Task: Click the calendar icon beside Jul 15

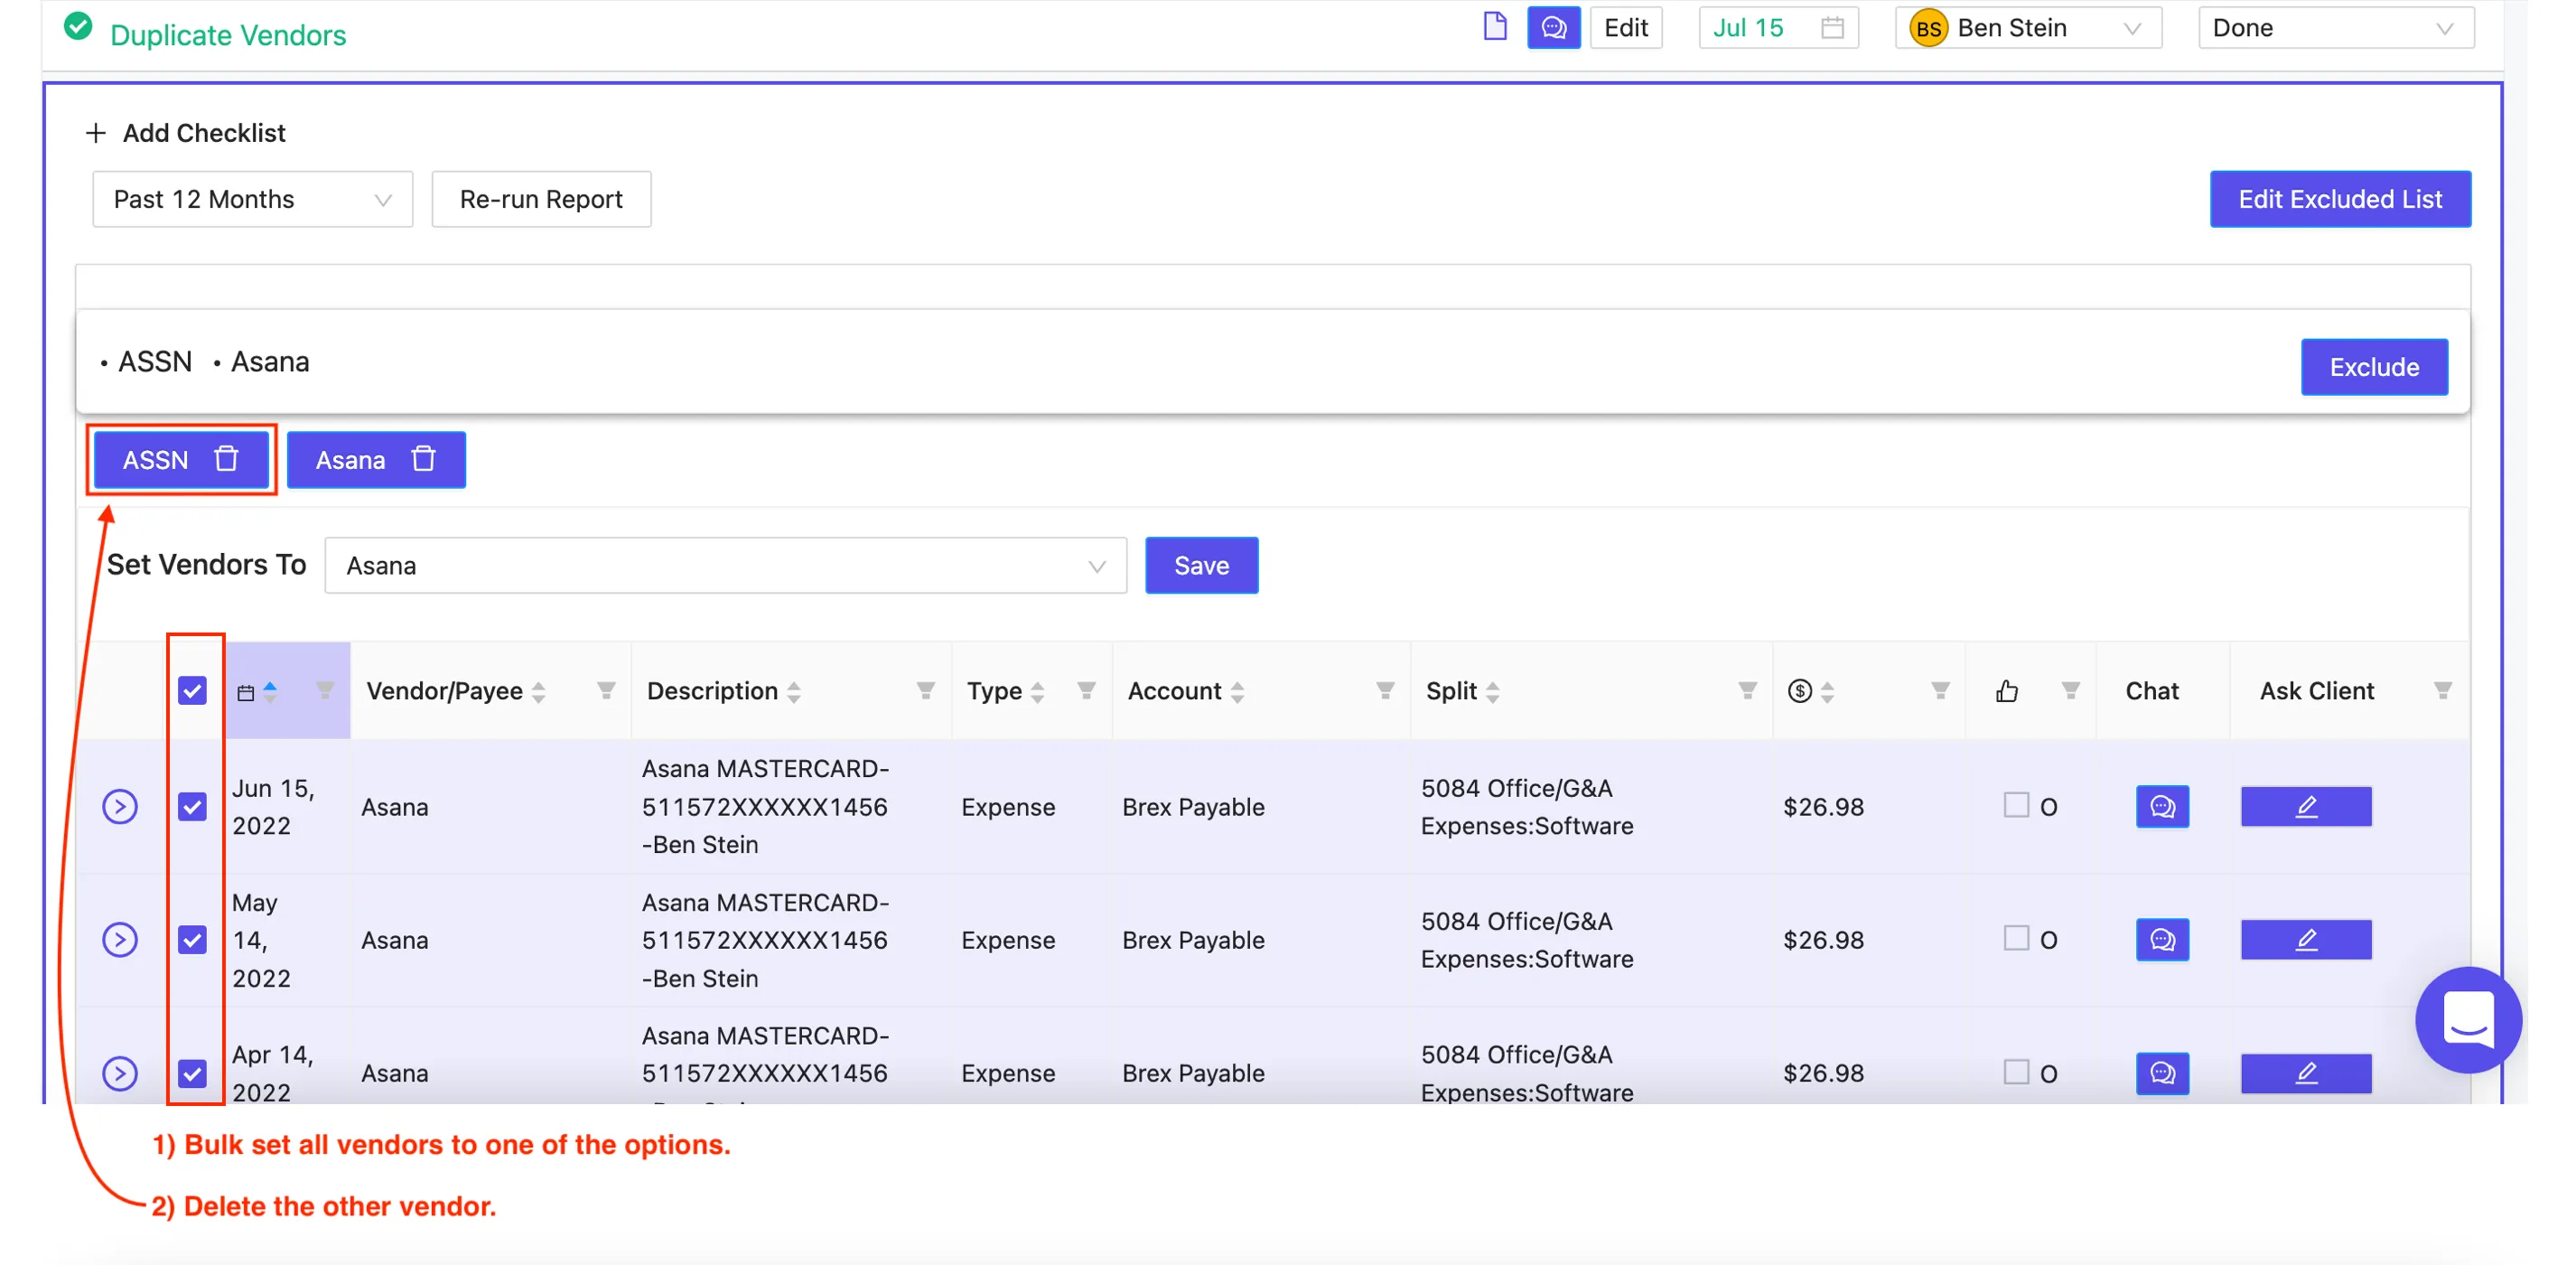Action: (x=1832, y=27)
